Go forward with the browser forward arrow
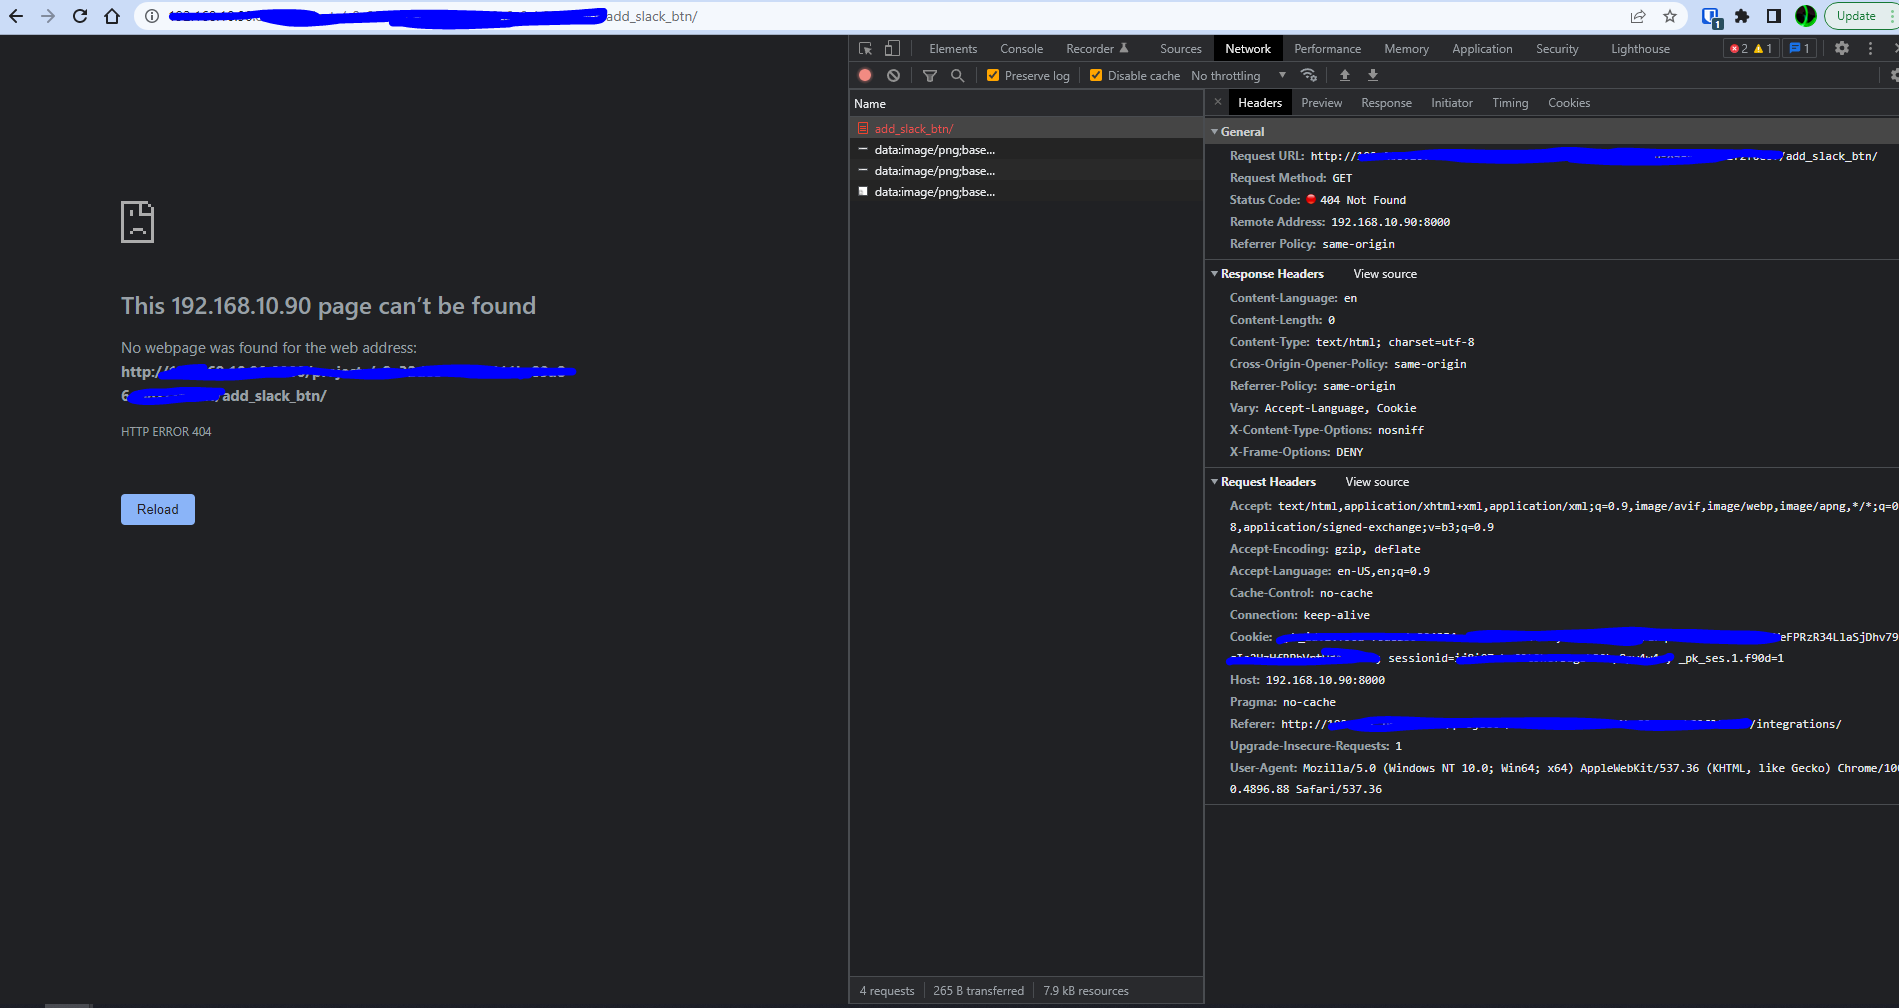 [48, 16]
